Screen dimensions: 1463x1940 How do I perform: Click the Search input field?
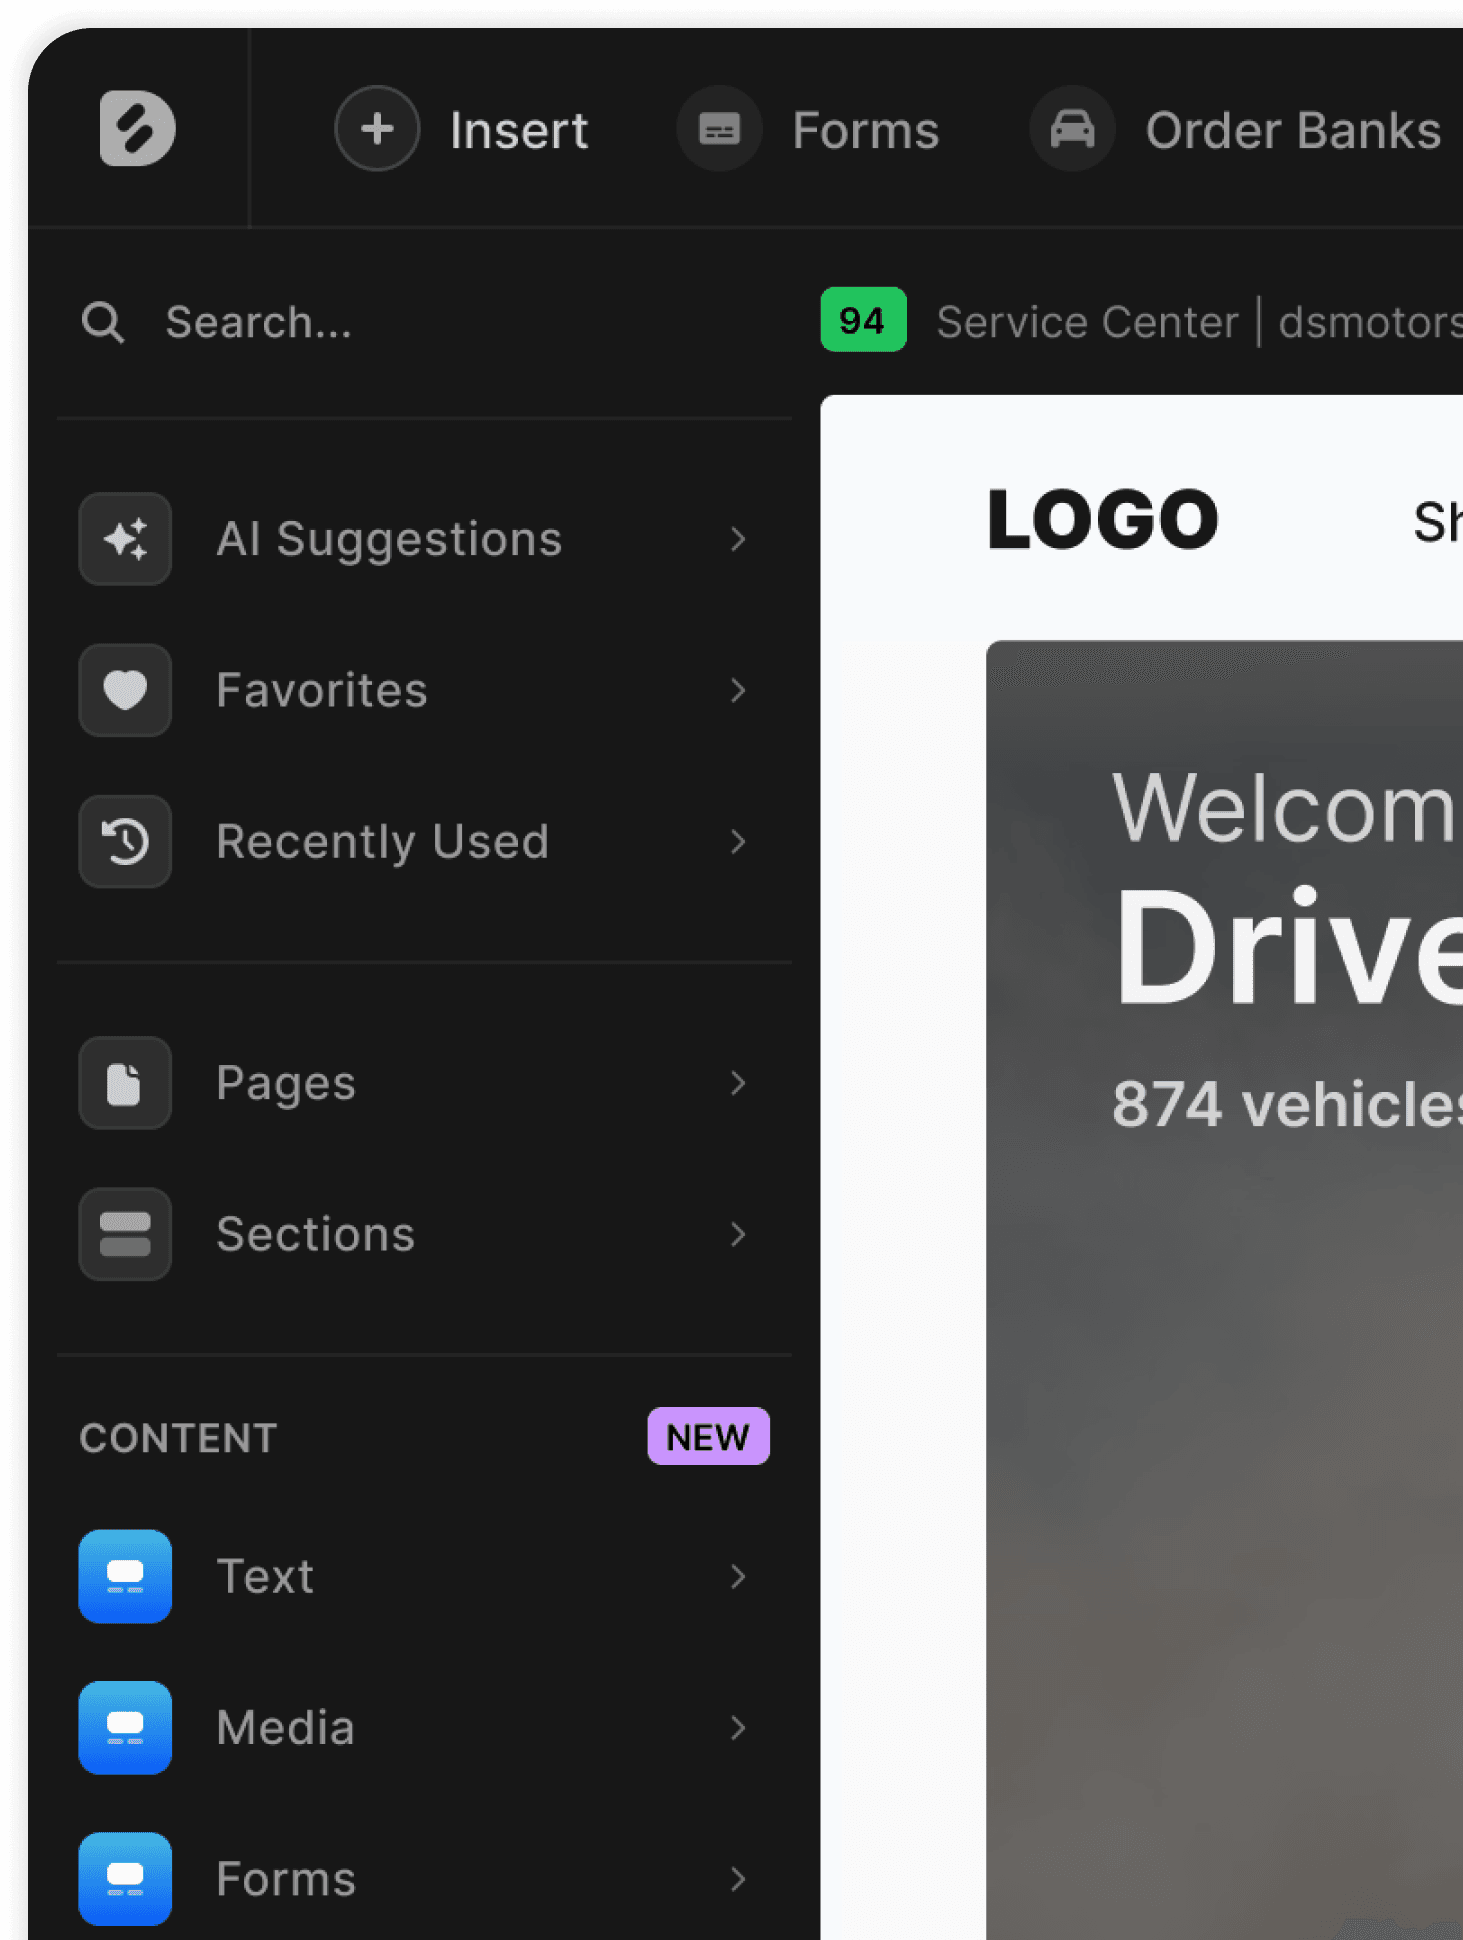click(450, 323)
